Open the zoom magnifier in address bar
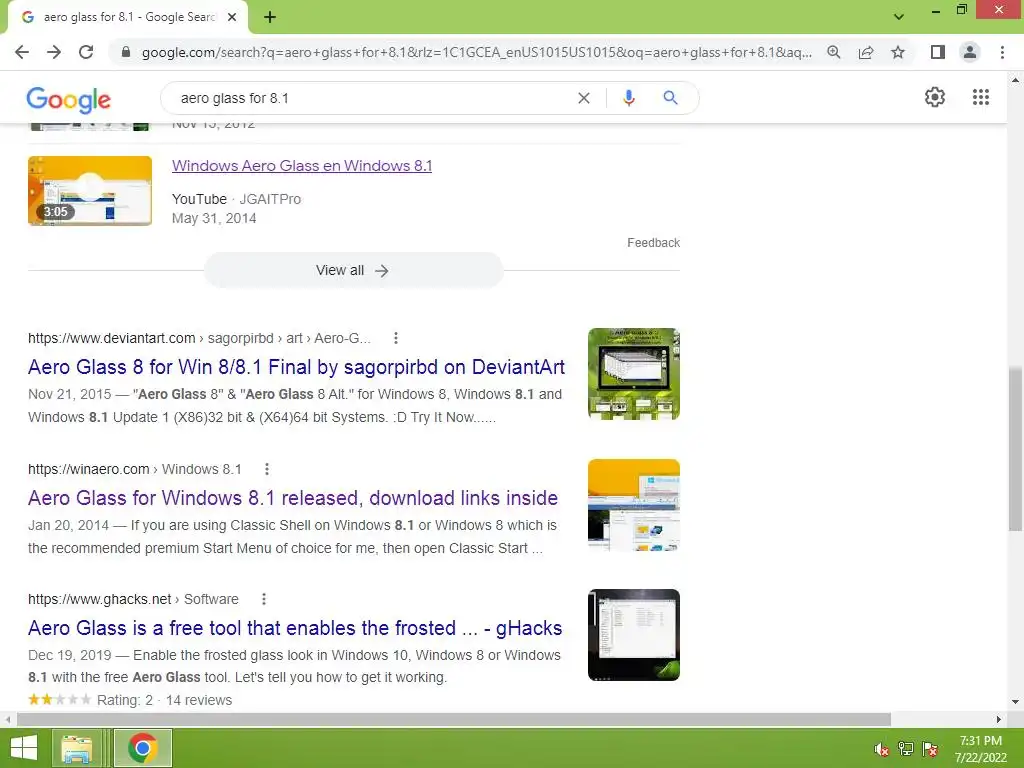1024x768 pixels. tap(834, 52)
